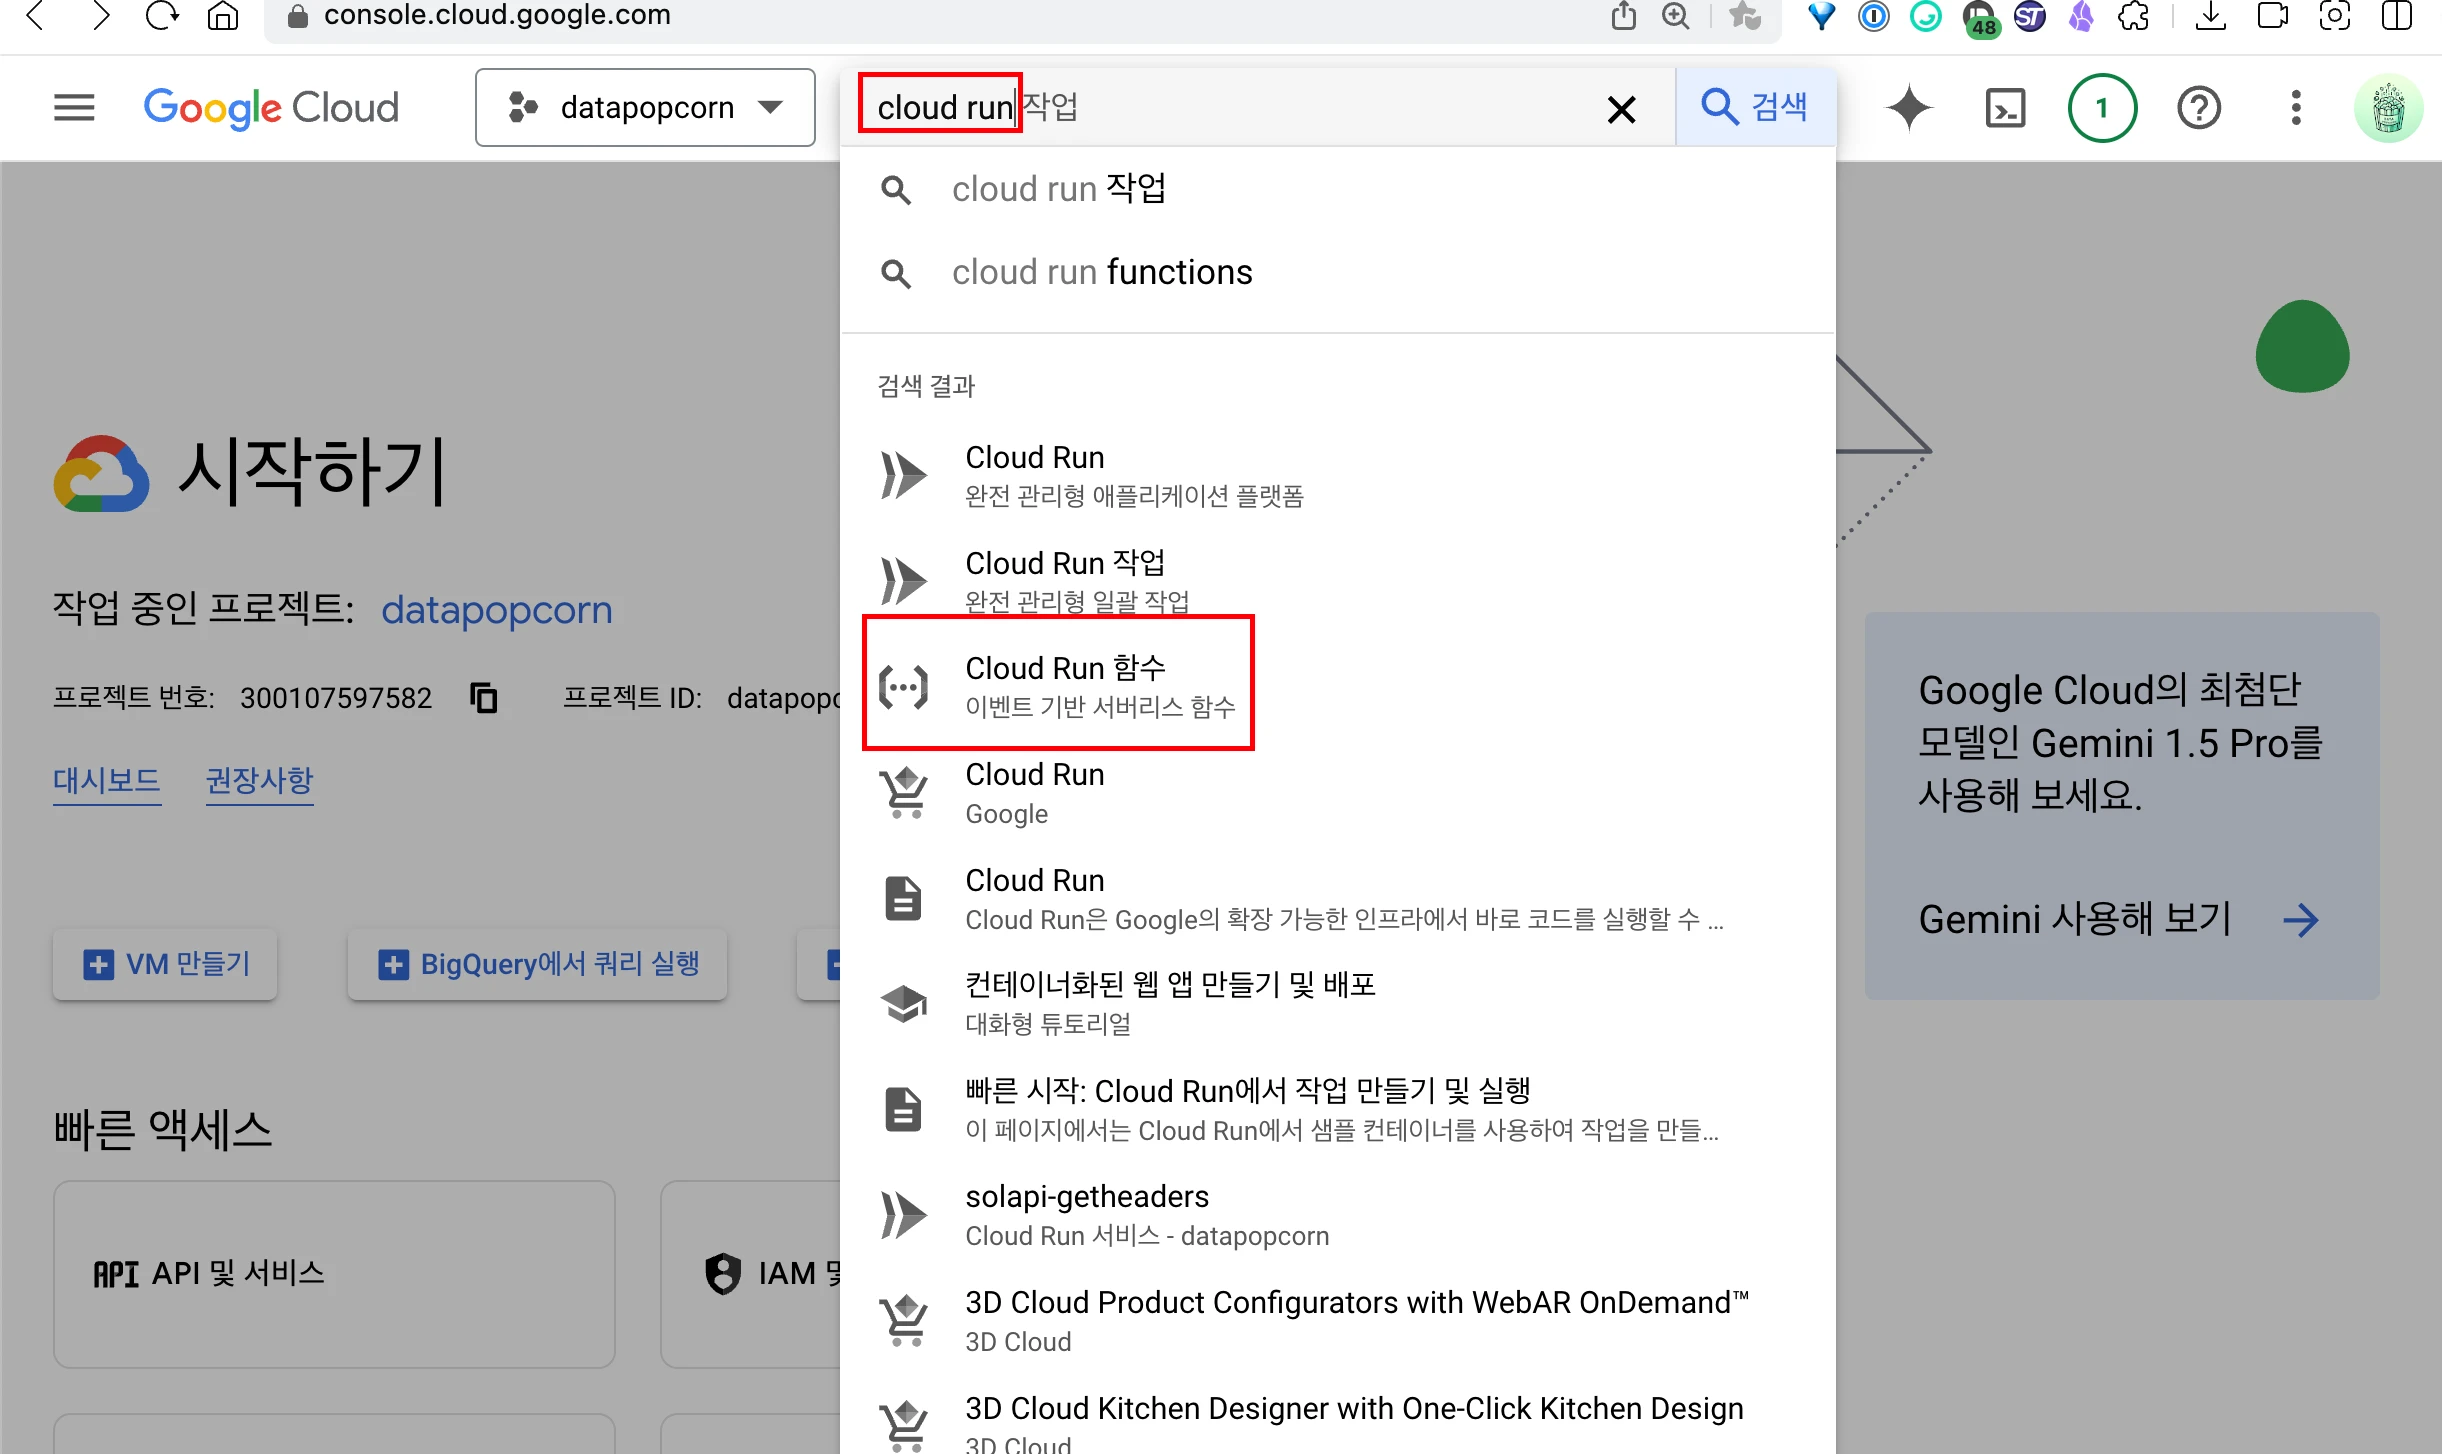Open the three-dot settings menu
This screenshot has height=1454, width=2442.
2296,108
